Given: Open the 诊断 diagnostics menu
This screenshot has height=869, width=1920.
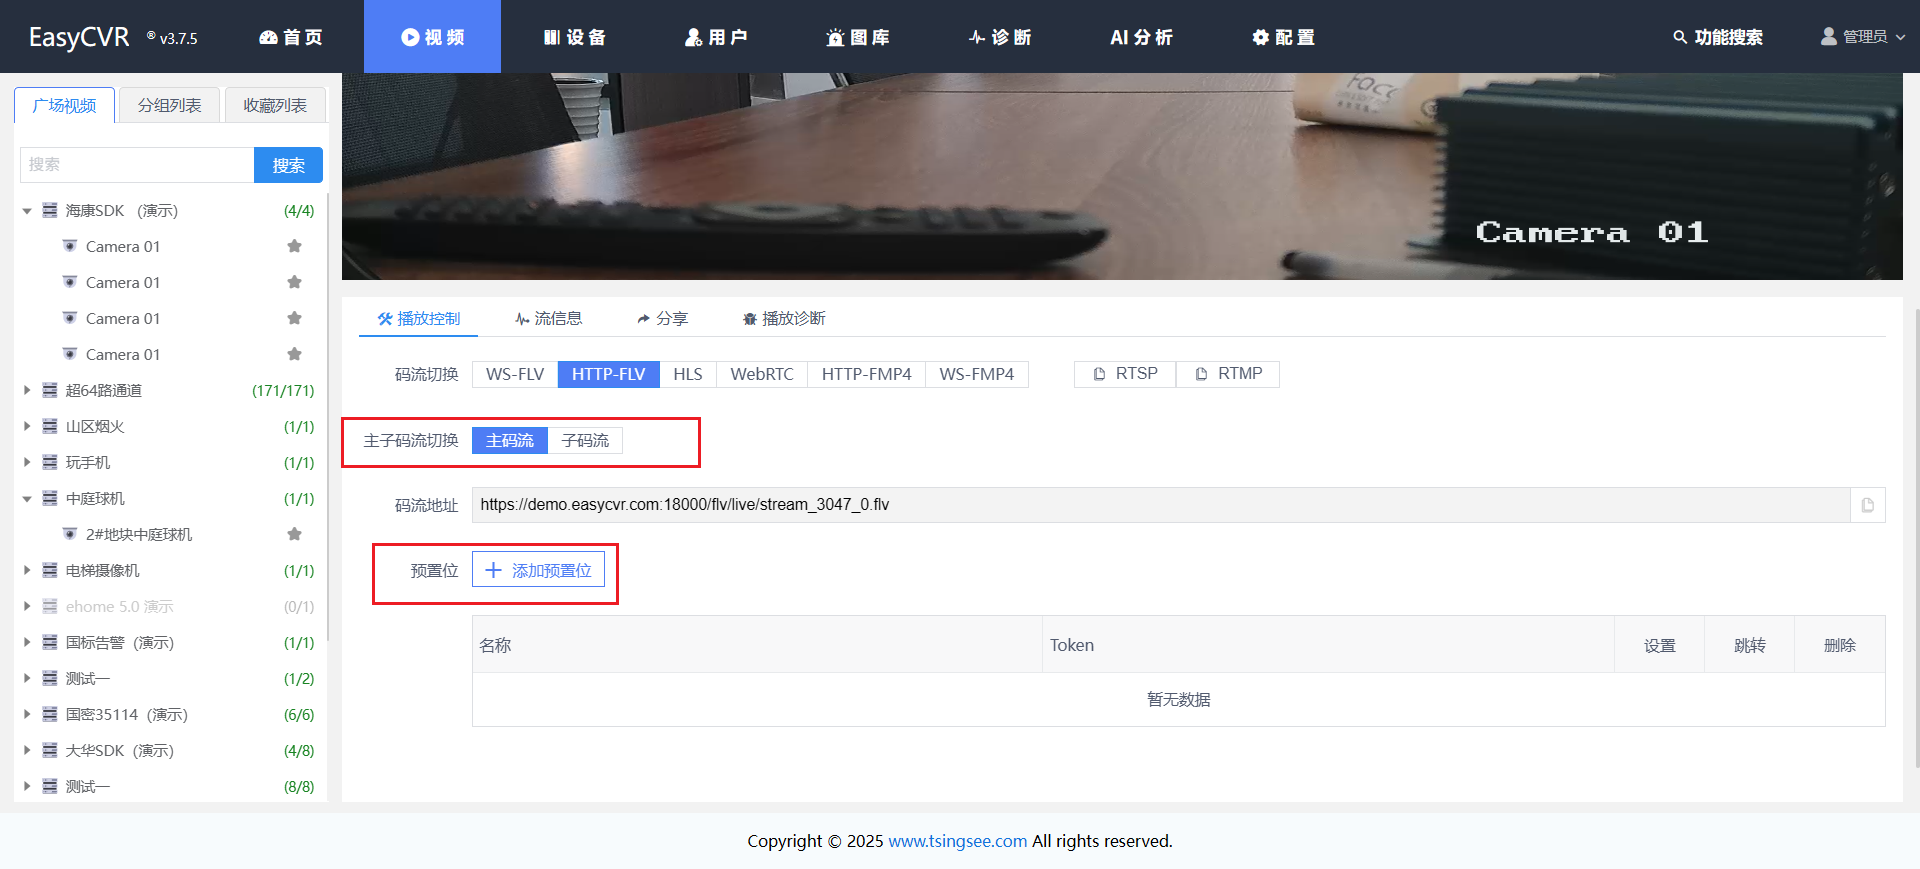Looking at the screenshot, I should pyautogui.click(x=1000, y=37).
